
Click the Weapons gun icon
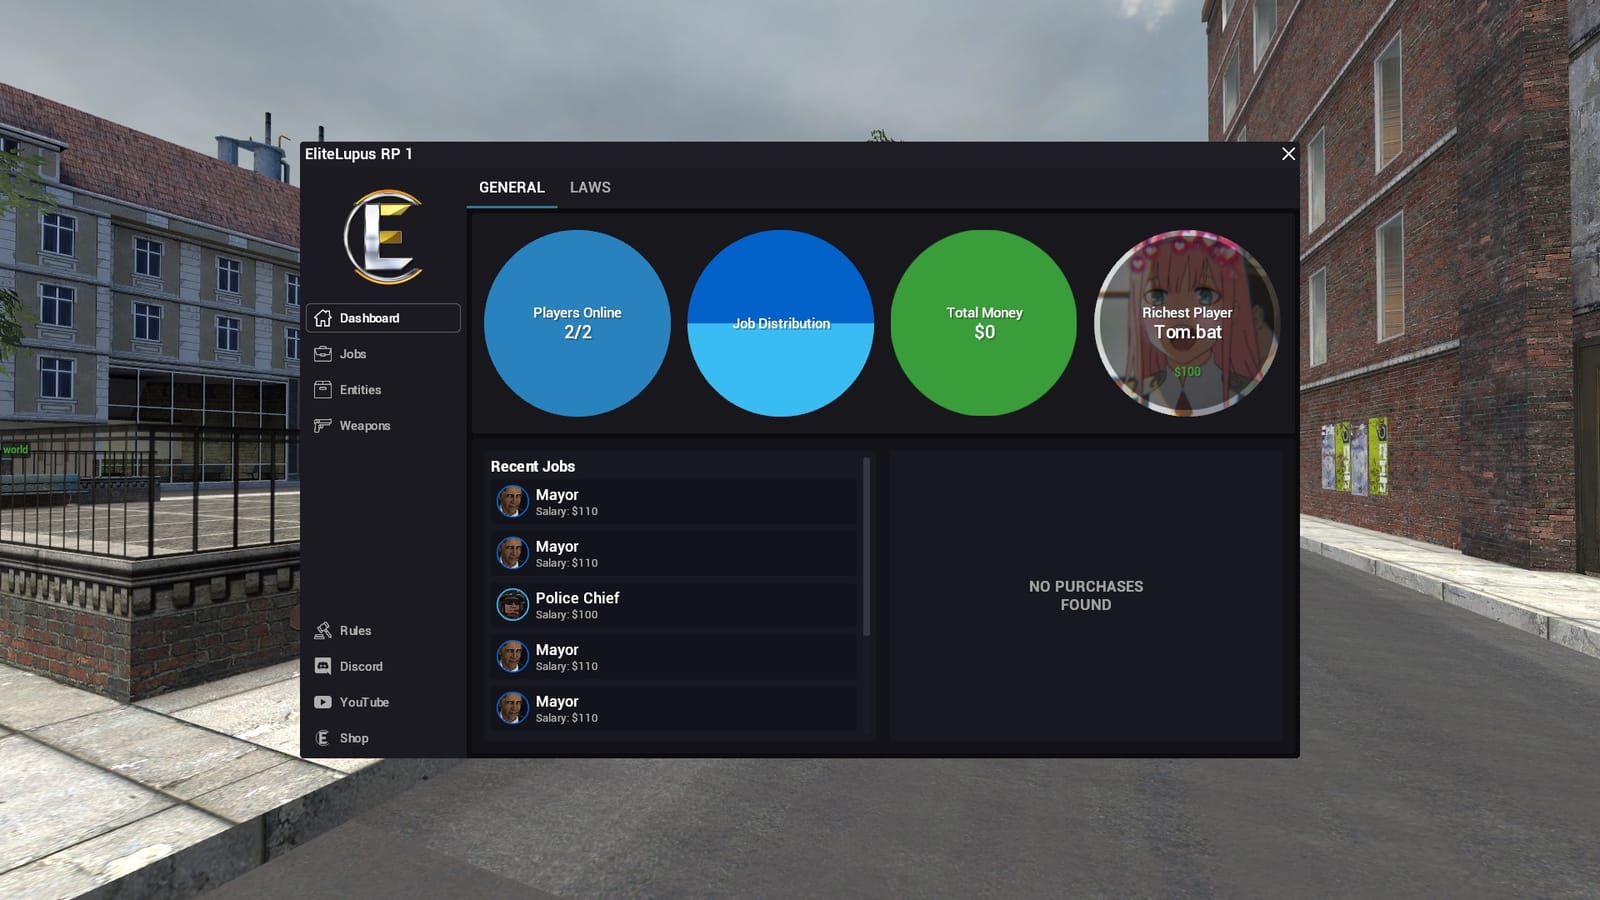pyautogui.click(x=322, y=426)
